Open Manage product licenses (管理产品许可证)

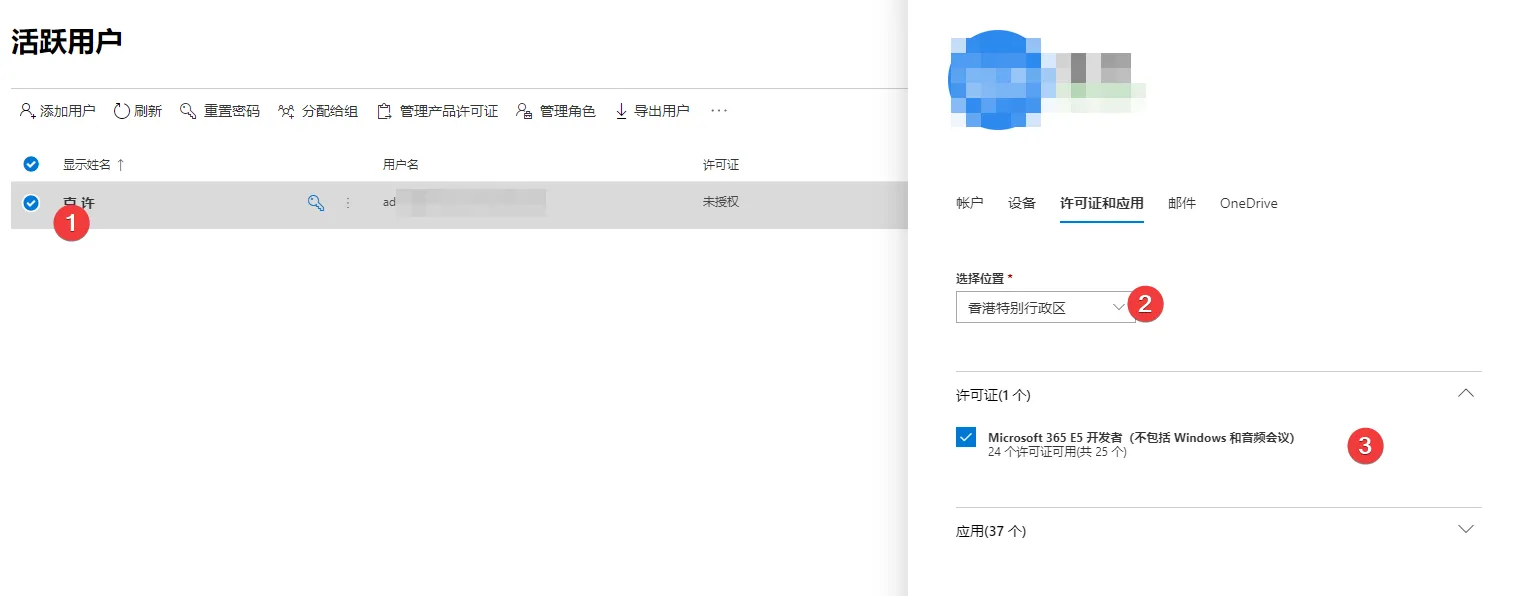[x=437, y=111]
